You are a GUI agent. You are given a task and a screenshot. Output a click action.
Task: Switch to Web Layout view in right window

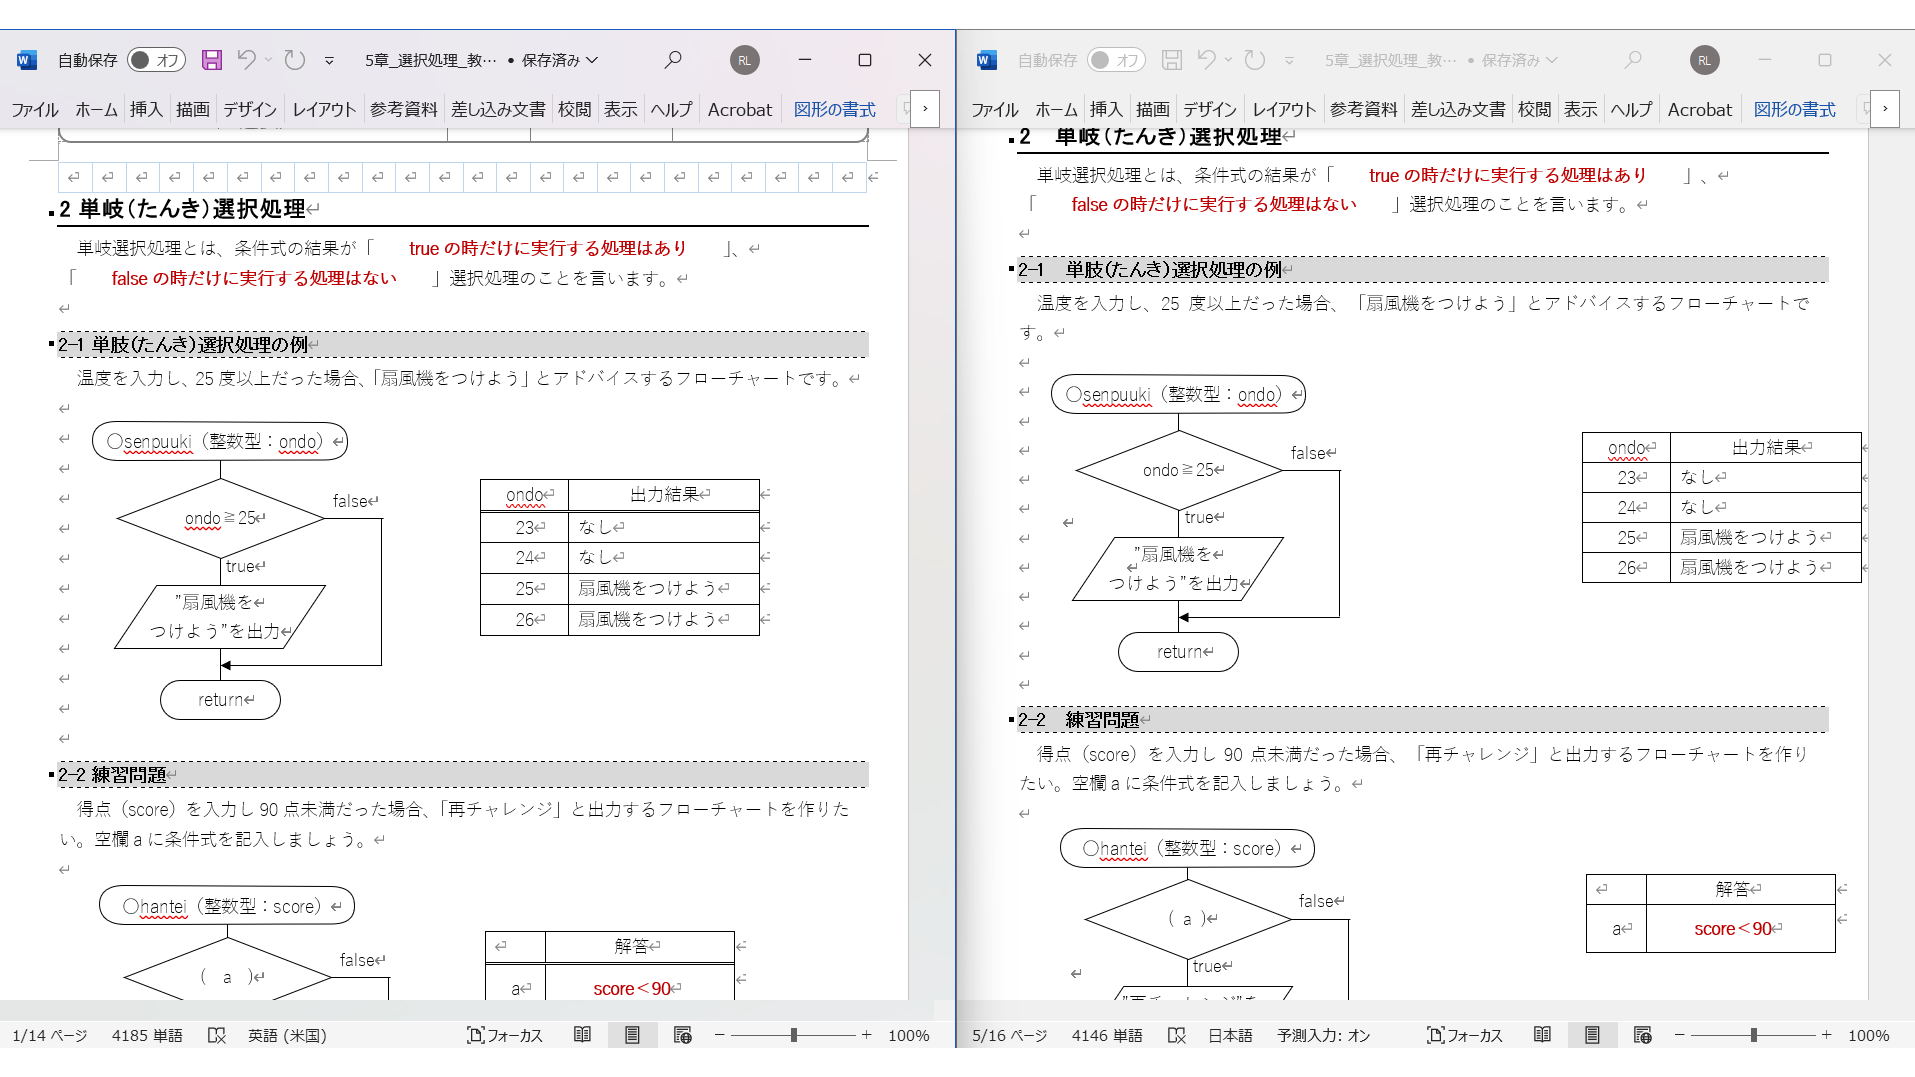point(1643,1035)
